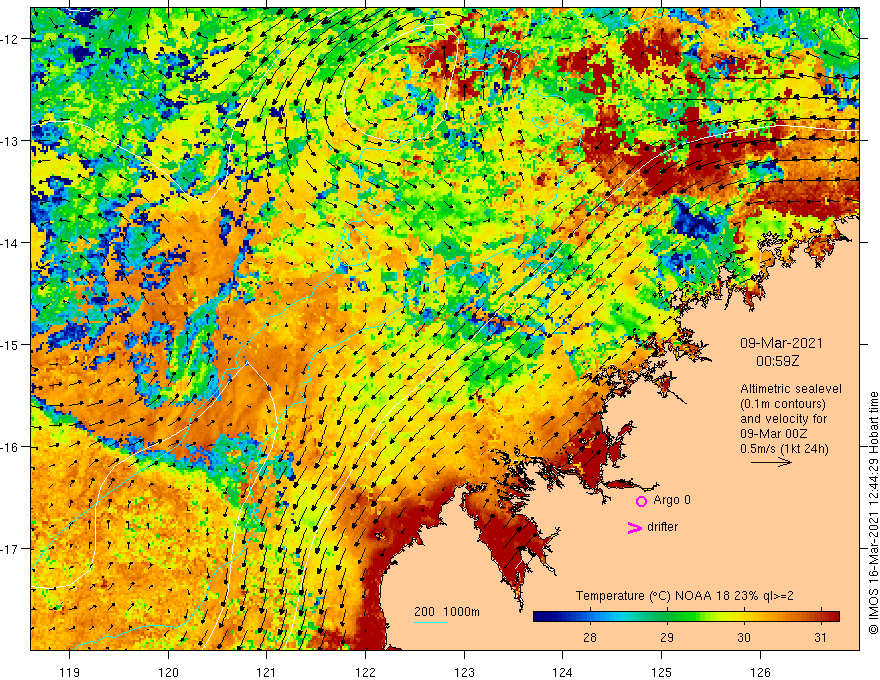Click latitude axis label -13

coord(10,141)
